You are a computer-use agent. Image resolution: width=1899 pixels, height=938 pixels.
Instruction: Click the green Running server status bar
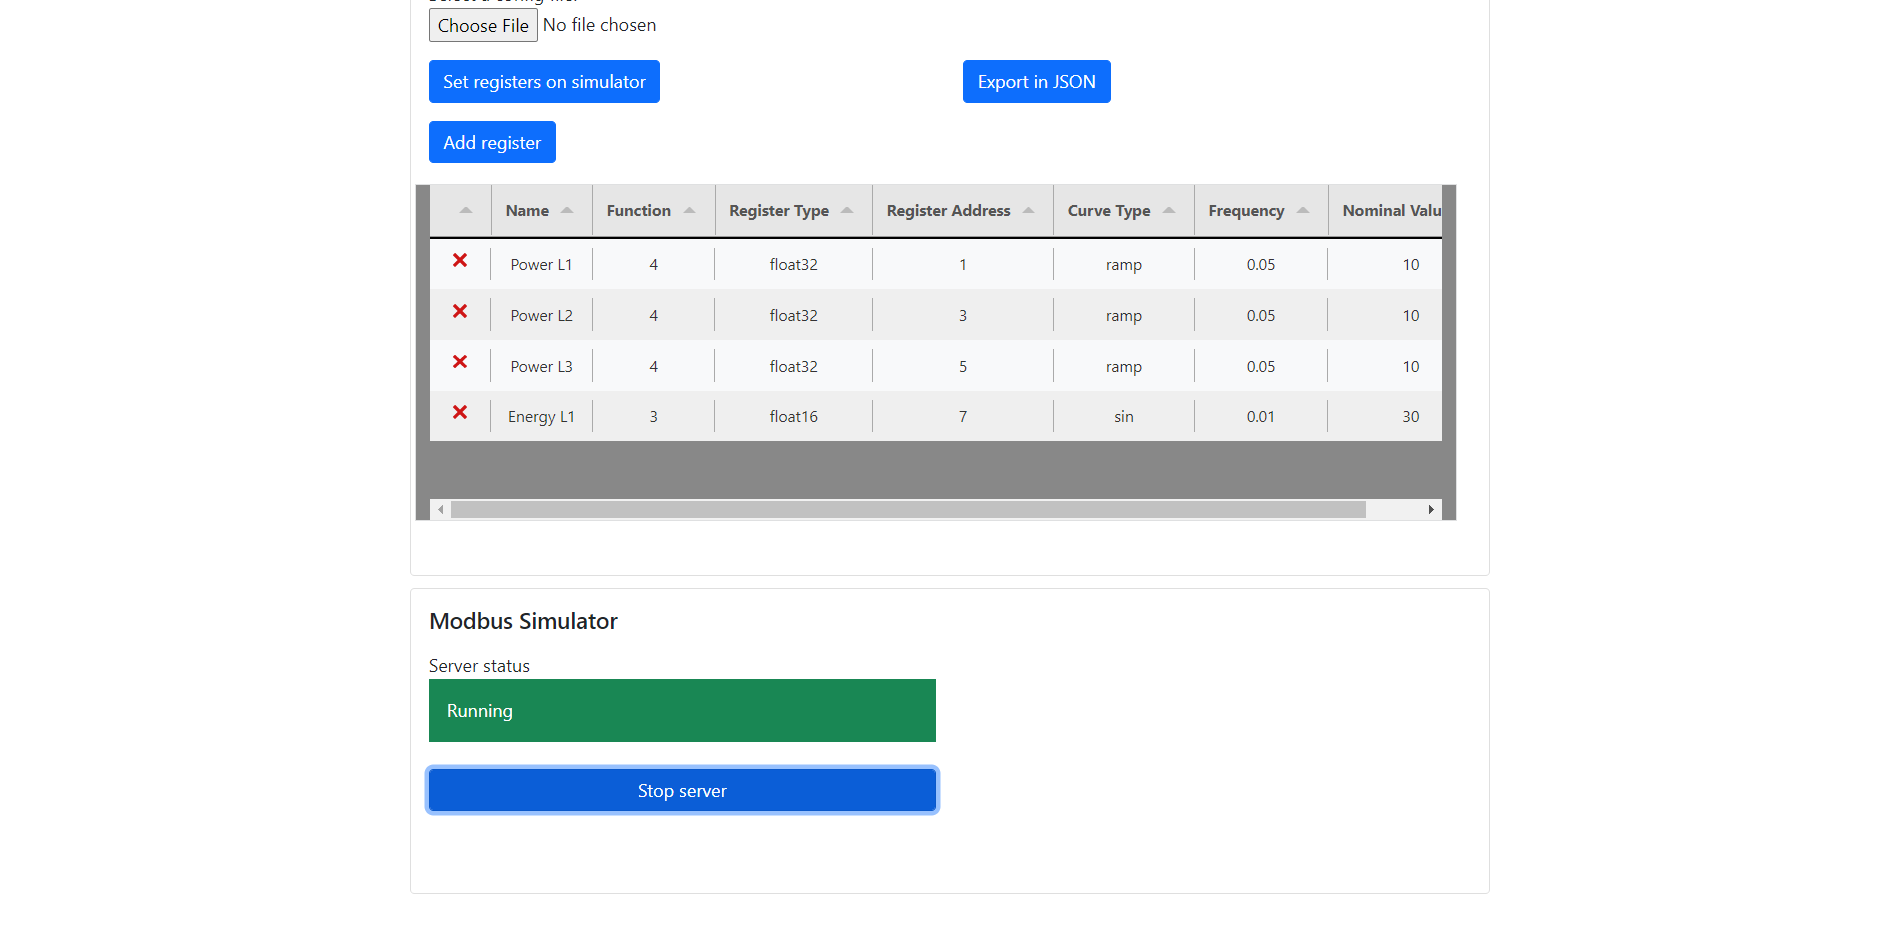pos(682,710)
